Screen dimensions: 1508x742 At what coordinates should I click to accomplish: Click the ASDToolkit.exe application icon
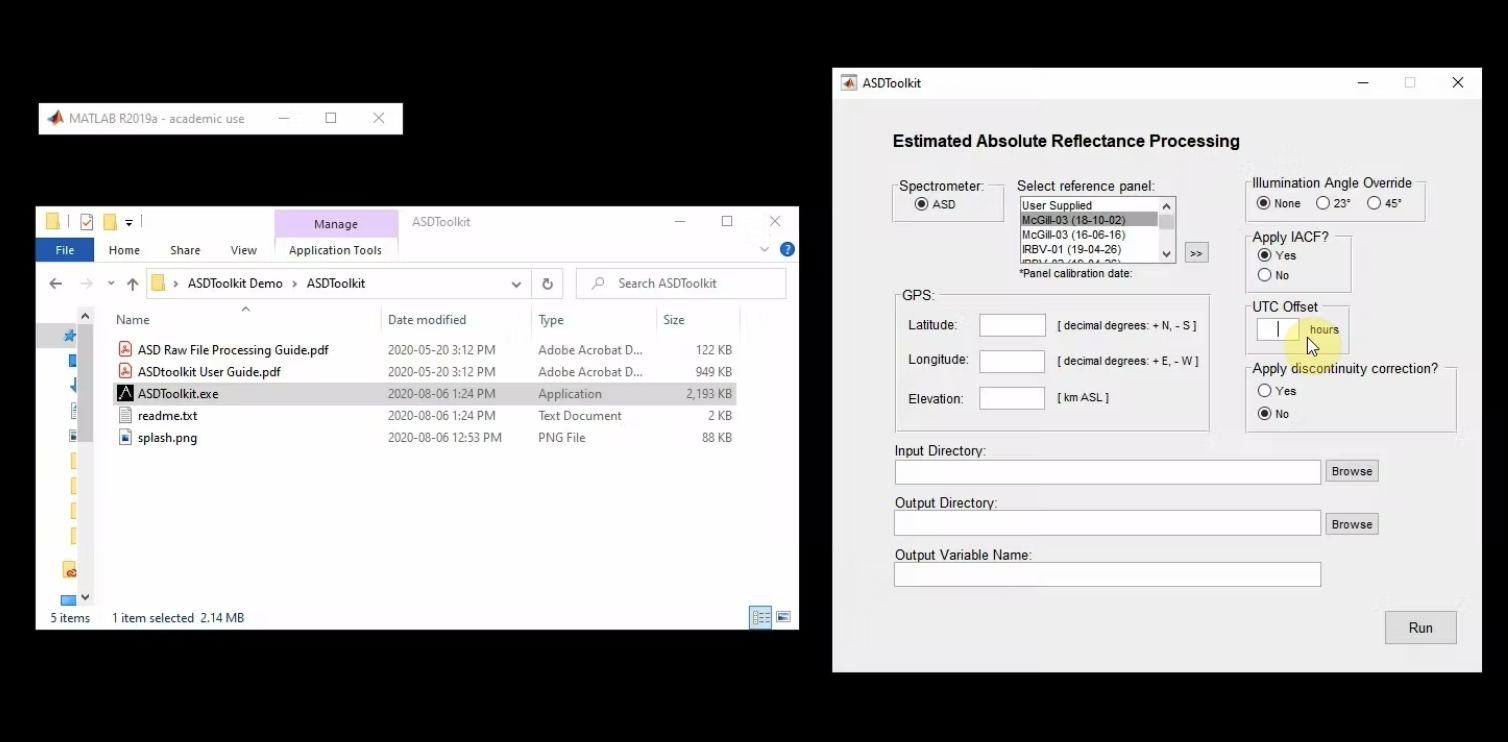tap(125, 394)
